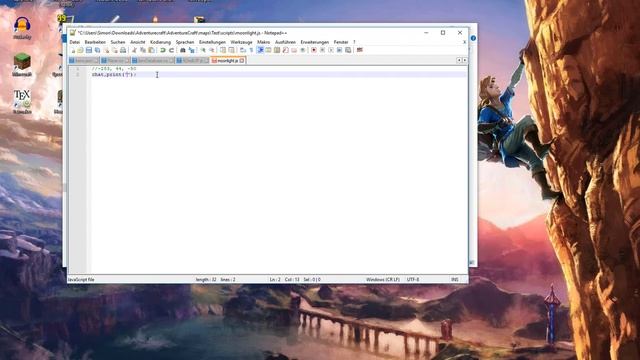This screenshot has height=360, width=640.
Task: Click the tab bar scroll-right arrow
Action: 464,60
